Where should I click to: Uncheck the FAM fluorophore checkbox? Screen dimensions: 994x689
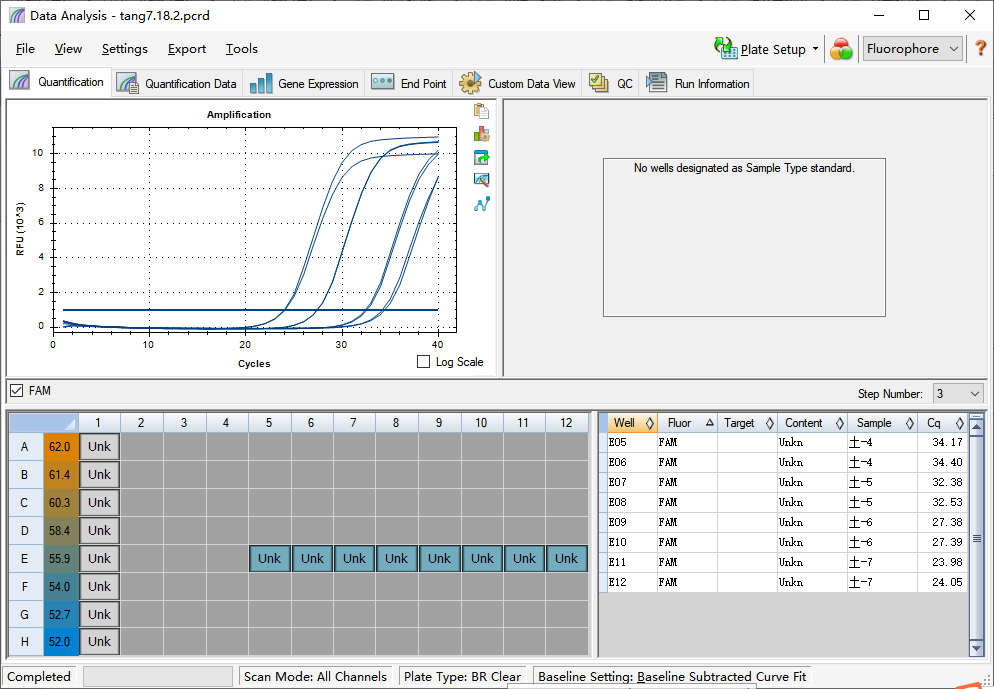(x=17, y=391)
